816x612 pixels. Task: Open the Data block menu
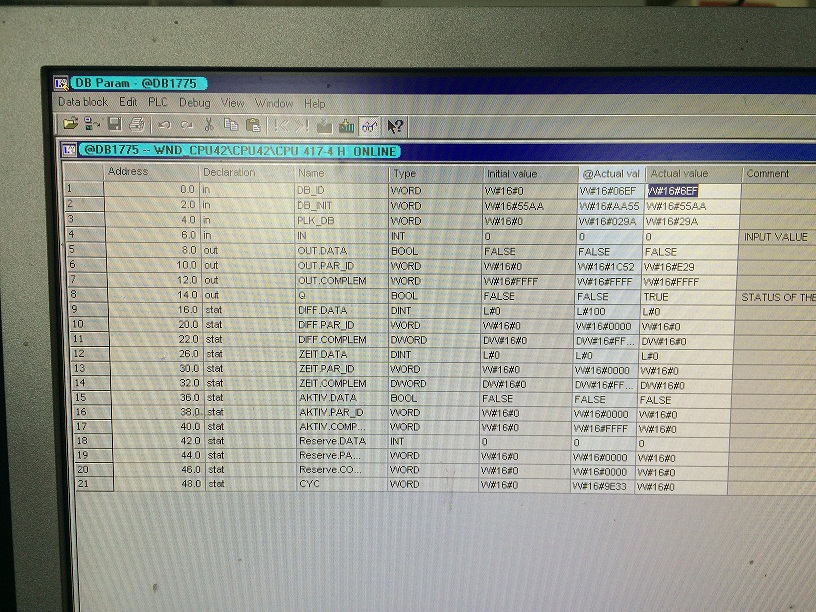pyautogui.click(x=83, y=102)
